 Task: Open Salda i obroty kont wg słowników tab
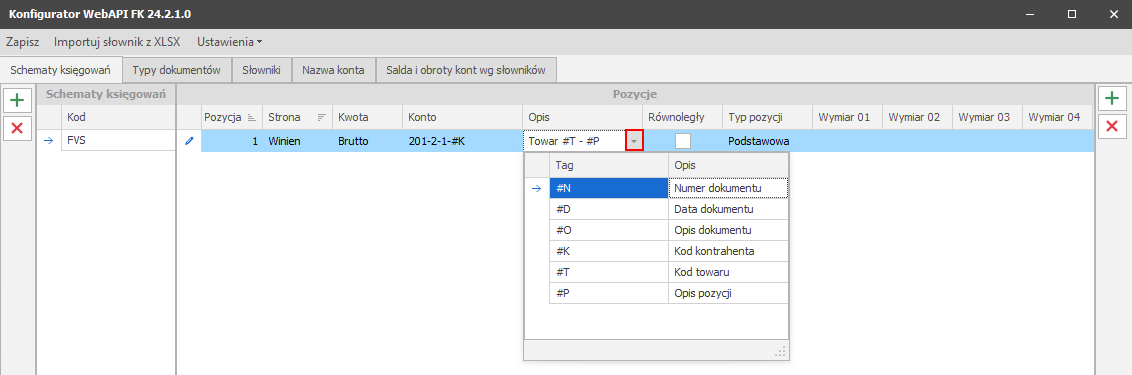point(466,70)
